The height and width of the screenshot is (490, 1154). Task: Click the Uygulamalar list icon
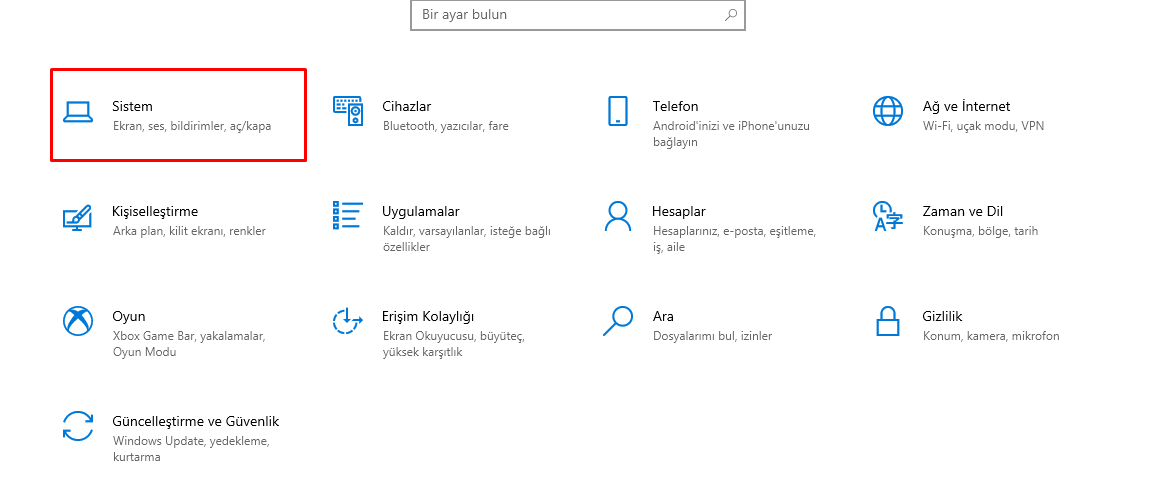point(347,216)
